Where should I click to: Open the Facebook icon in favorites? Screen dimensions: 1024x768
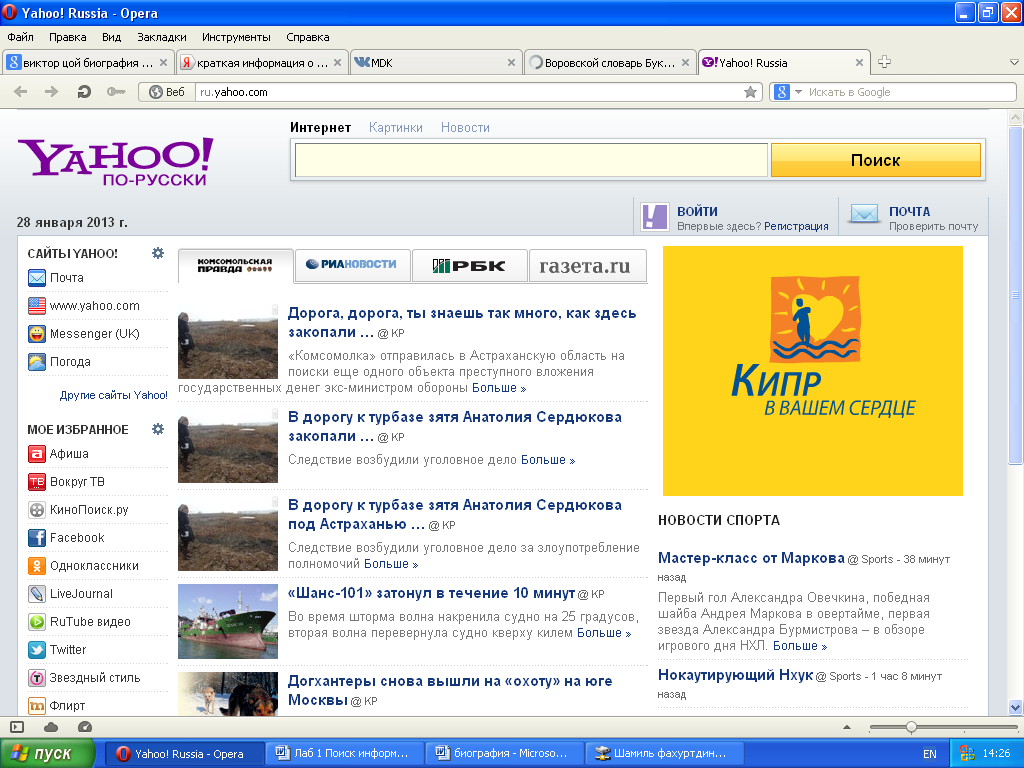[x=37, y=537]
